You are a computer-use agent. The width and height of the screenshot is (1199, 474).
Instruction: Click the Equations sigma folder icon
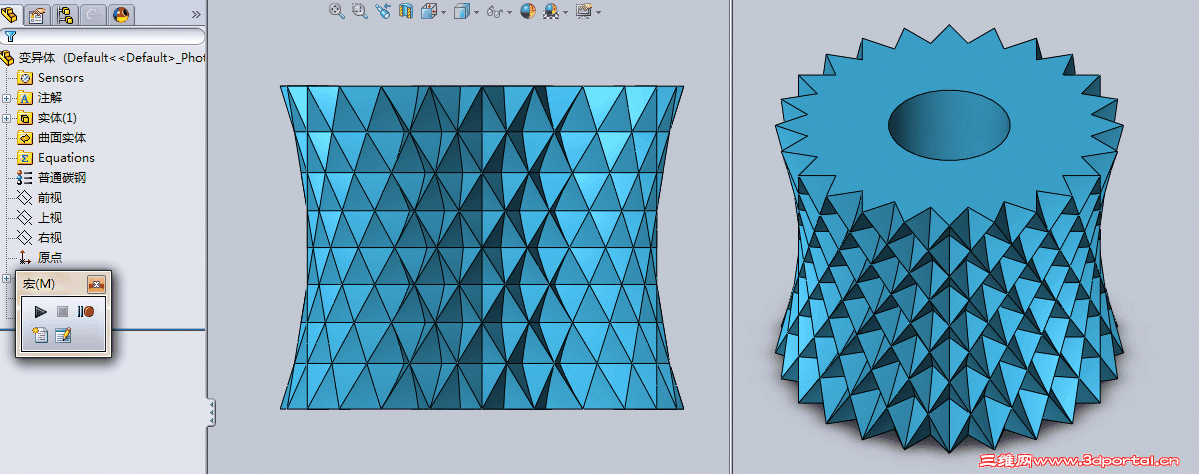(x=25, y=157)
